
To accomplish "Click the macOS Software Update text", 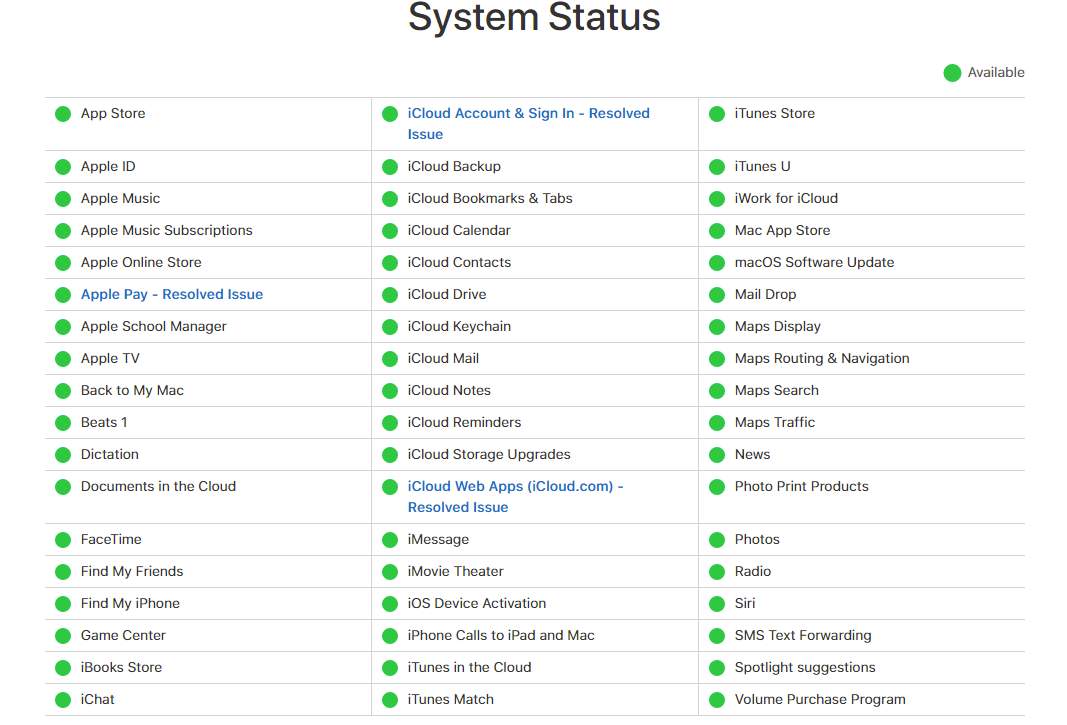I will point(815,262).
